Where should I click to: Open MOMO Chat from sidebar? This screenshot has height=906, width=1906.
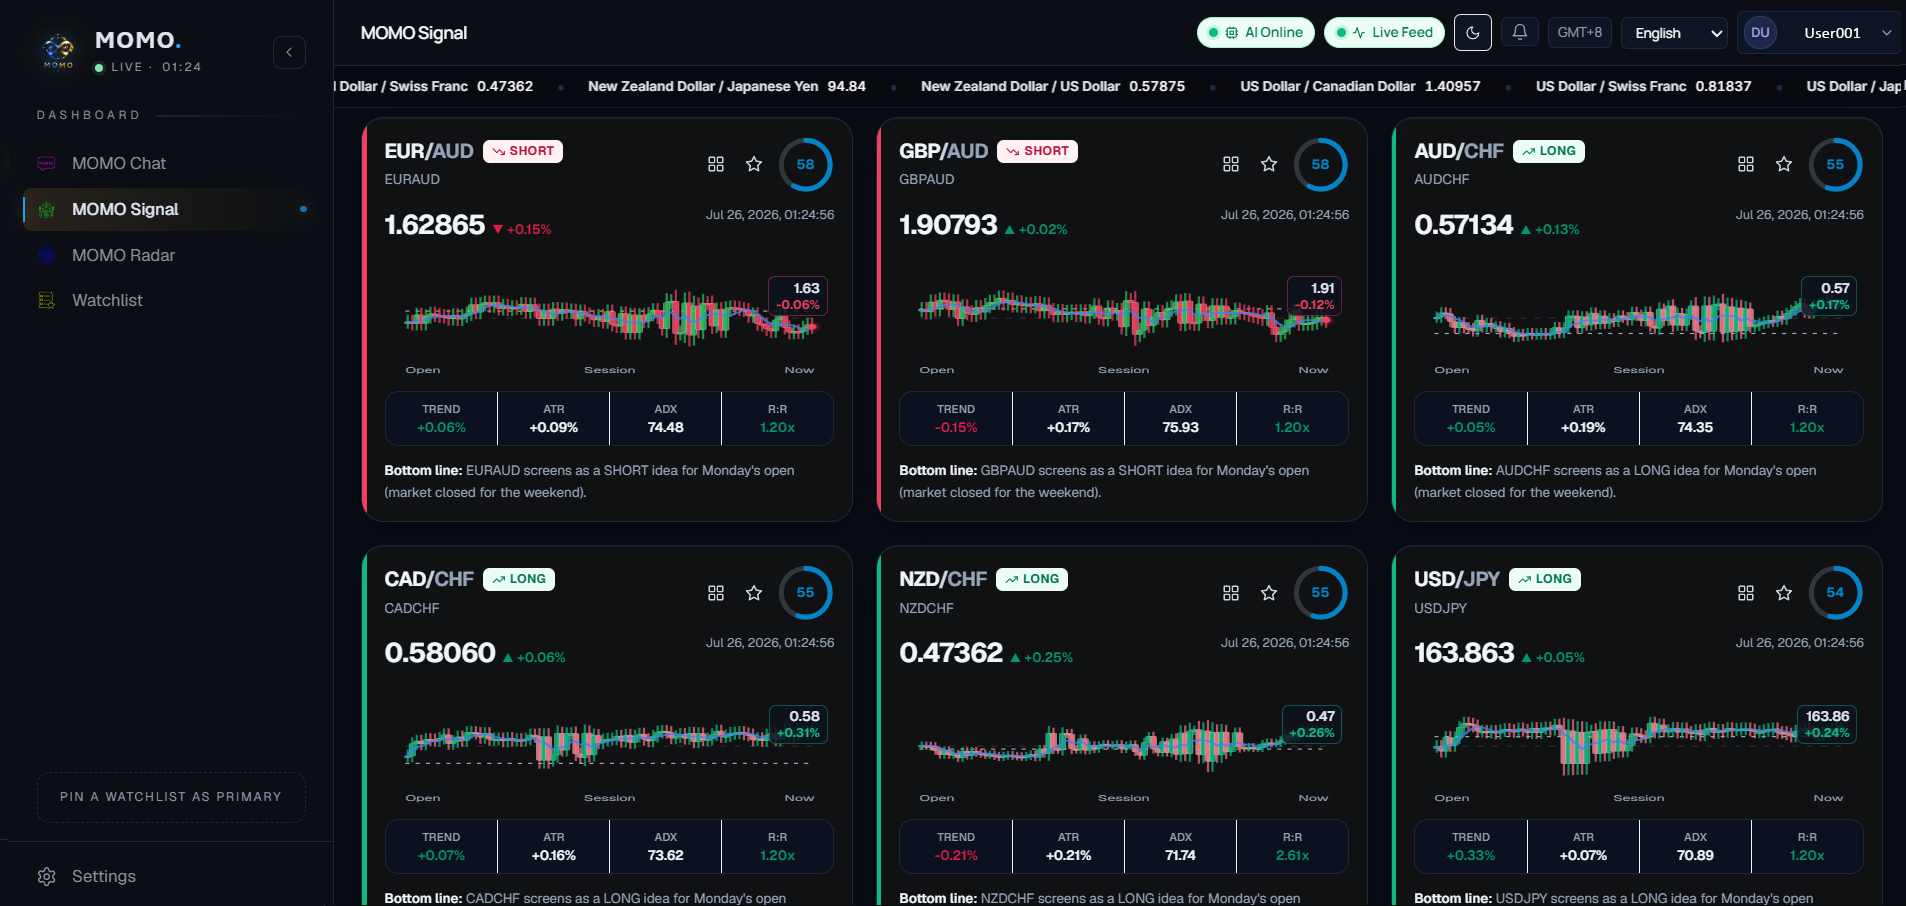[119, 163]
